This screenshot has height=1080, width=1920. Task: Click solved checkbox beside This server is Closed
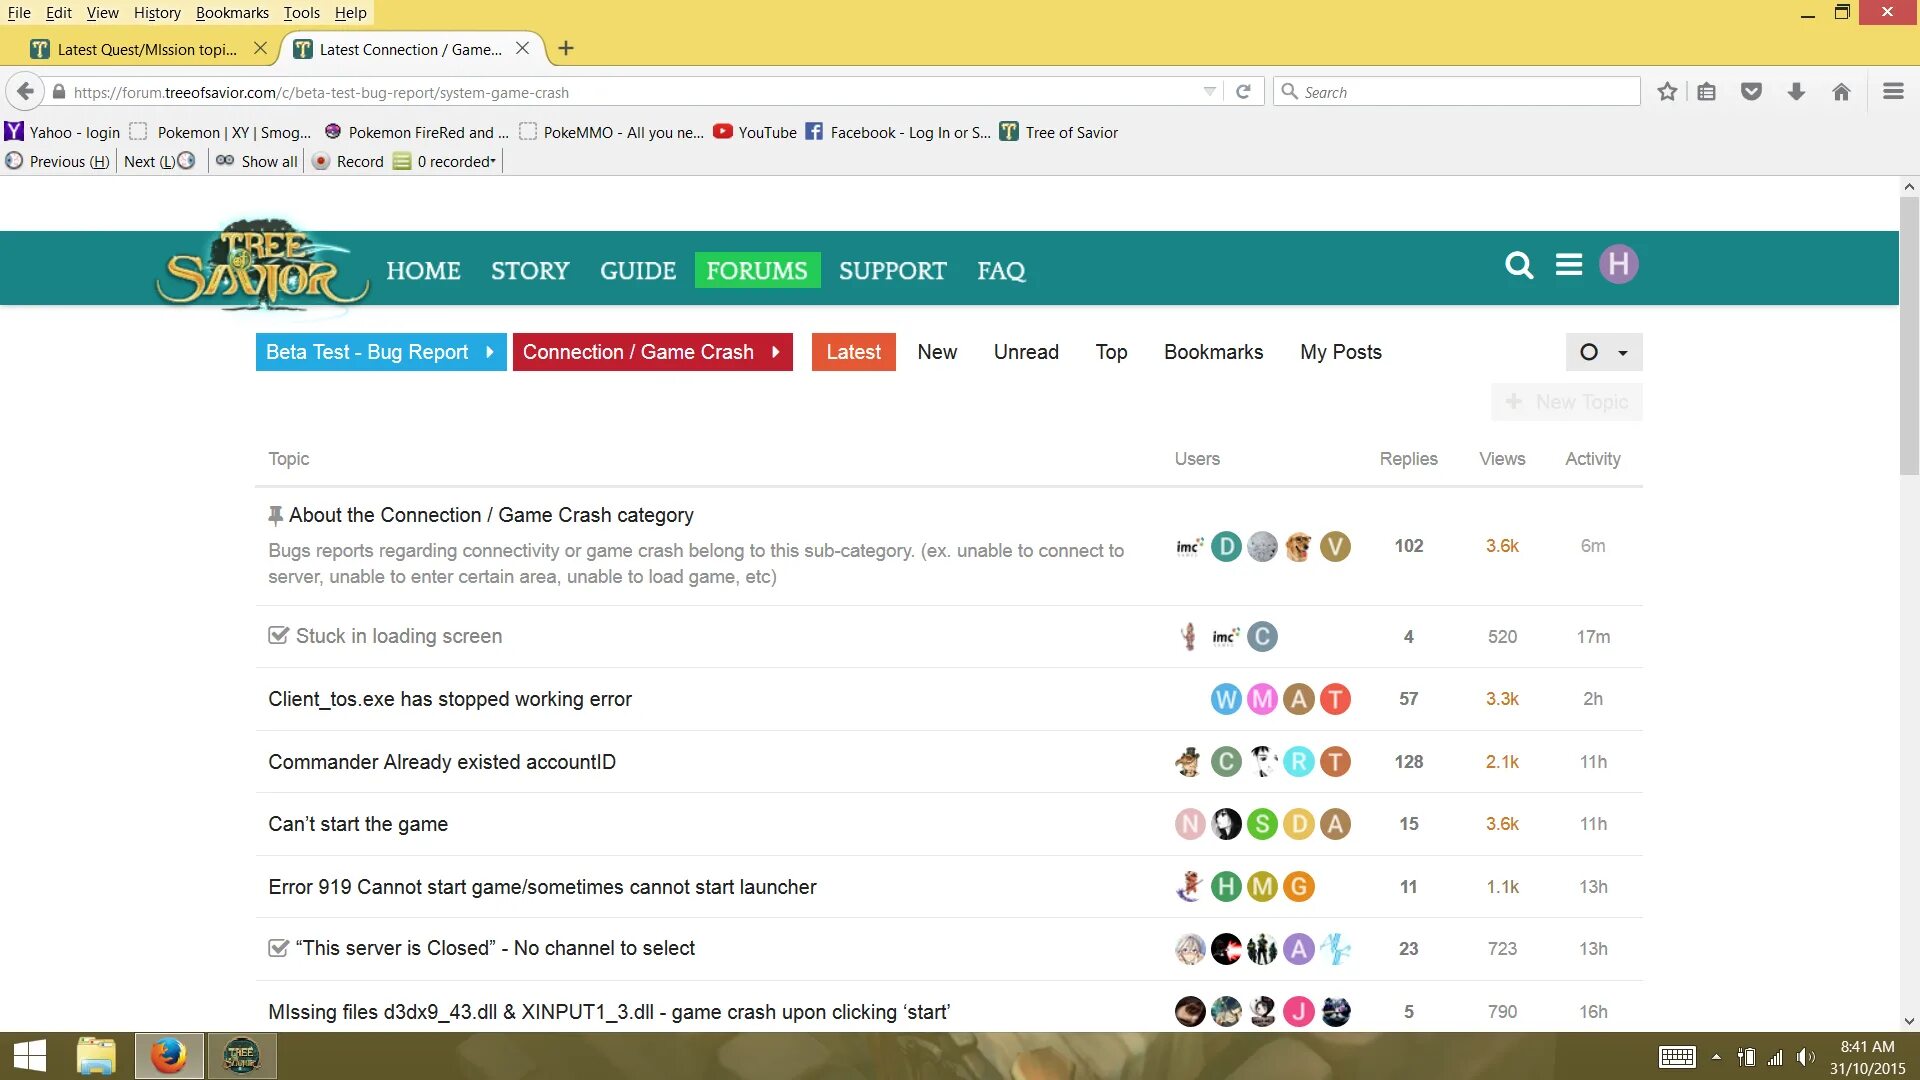(278, 948)
